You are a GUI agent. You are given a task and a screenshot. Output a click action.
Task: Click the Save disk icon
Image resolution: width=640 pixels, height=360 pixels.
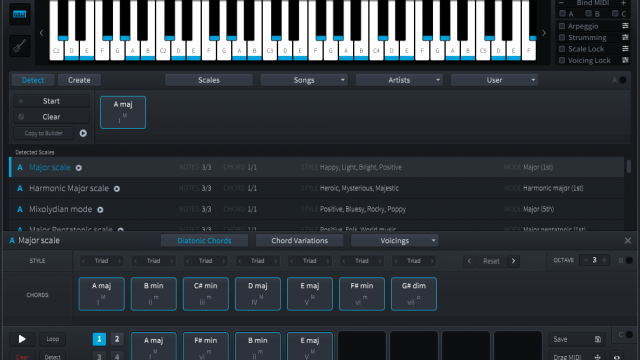598,339
